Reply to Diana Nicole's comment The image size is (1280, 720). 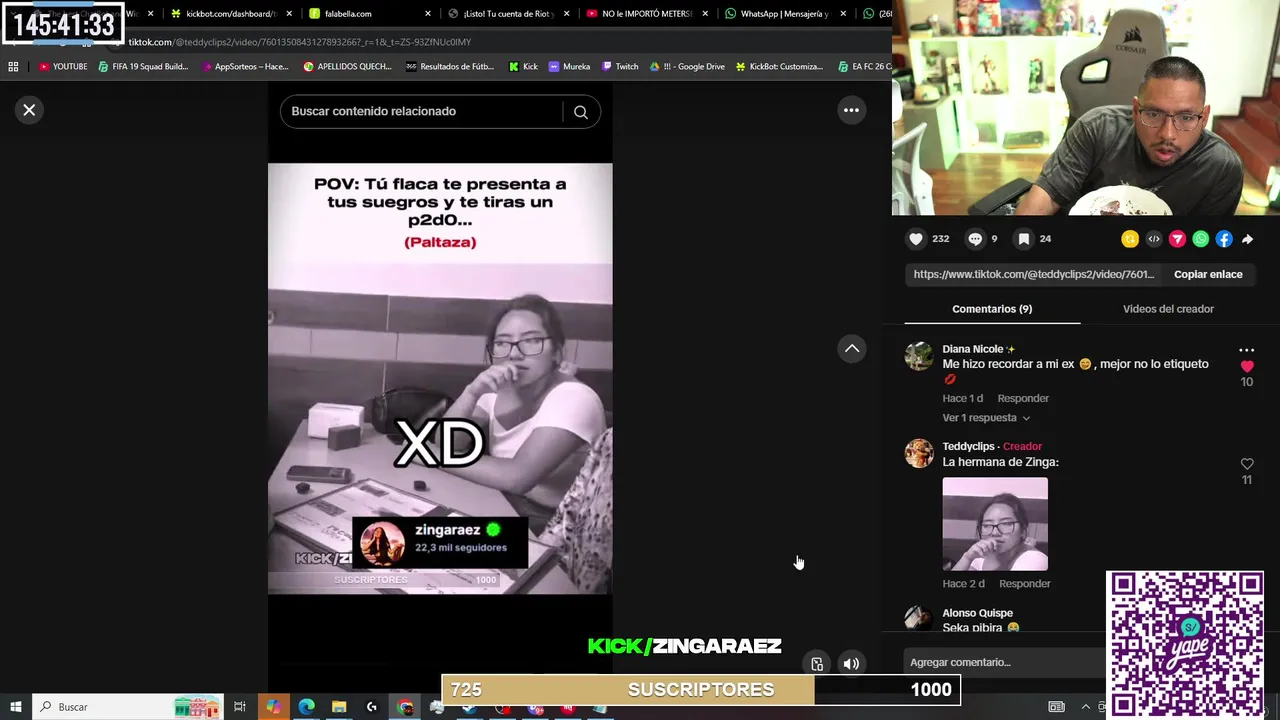click(x=1023, y=398)
